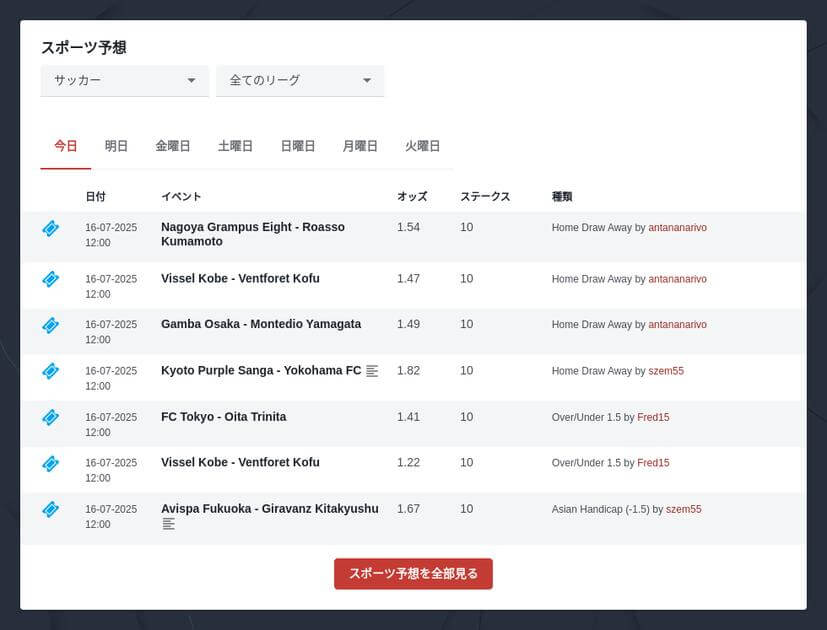Screen dimensions: 827x630
Task: Open Nagoya Grampus Eight - Roasso Kumamoto match
Action: pos(253,234)
